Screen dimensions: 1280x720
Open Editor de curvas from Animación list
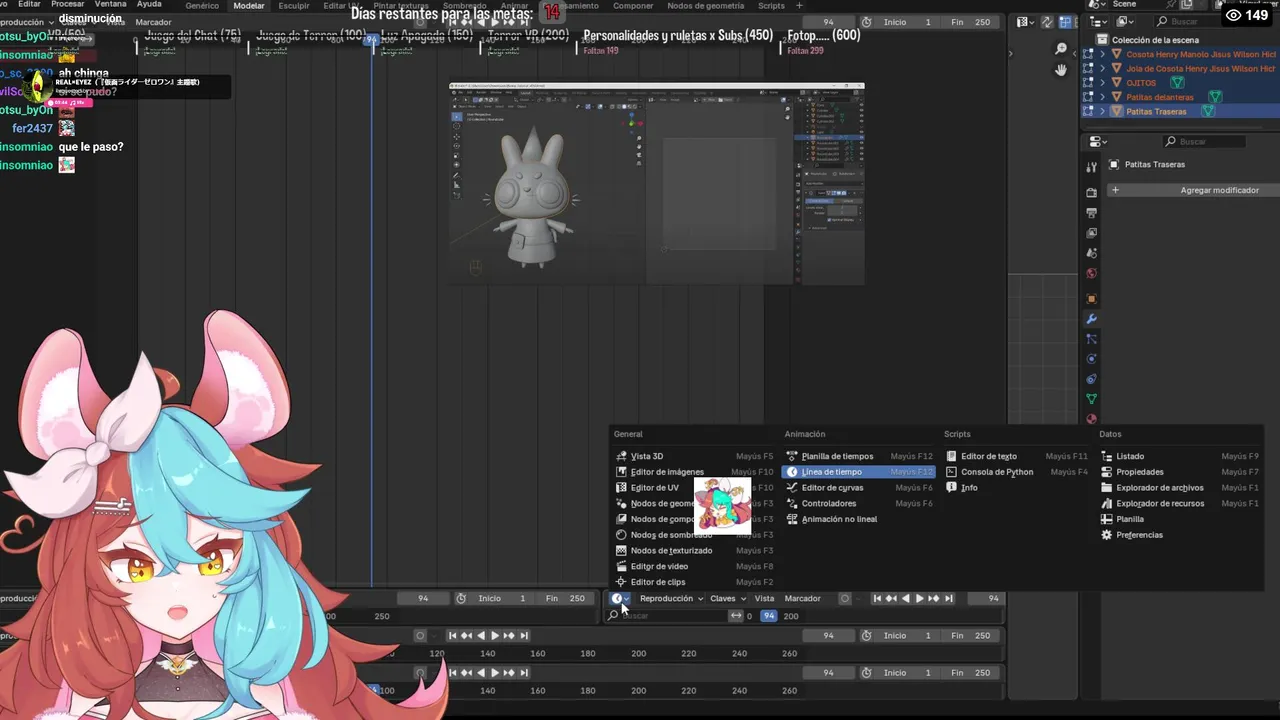click(x=859, y=488)
